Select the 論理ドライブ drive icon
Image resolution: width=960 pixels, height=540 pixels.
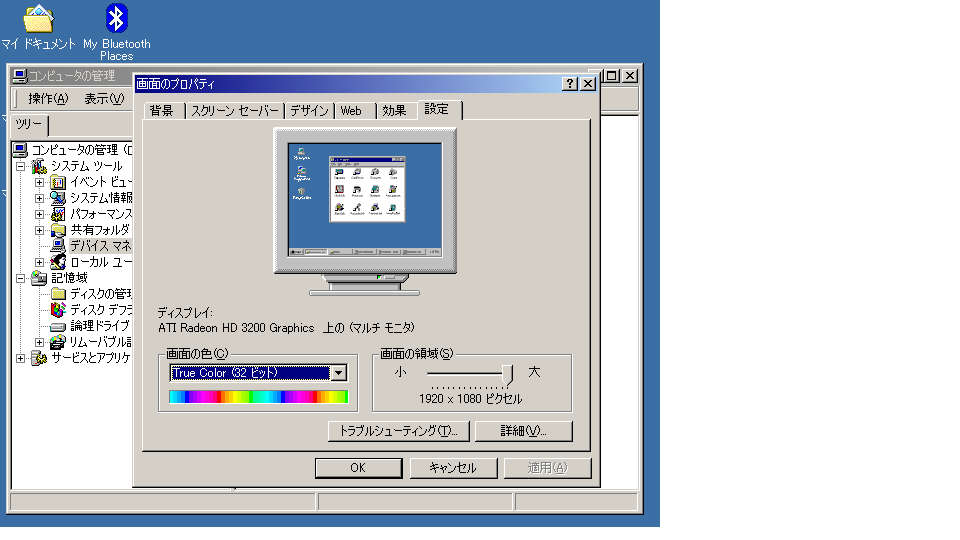point(58,326)
